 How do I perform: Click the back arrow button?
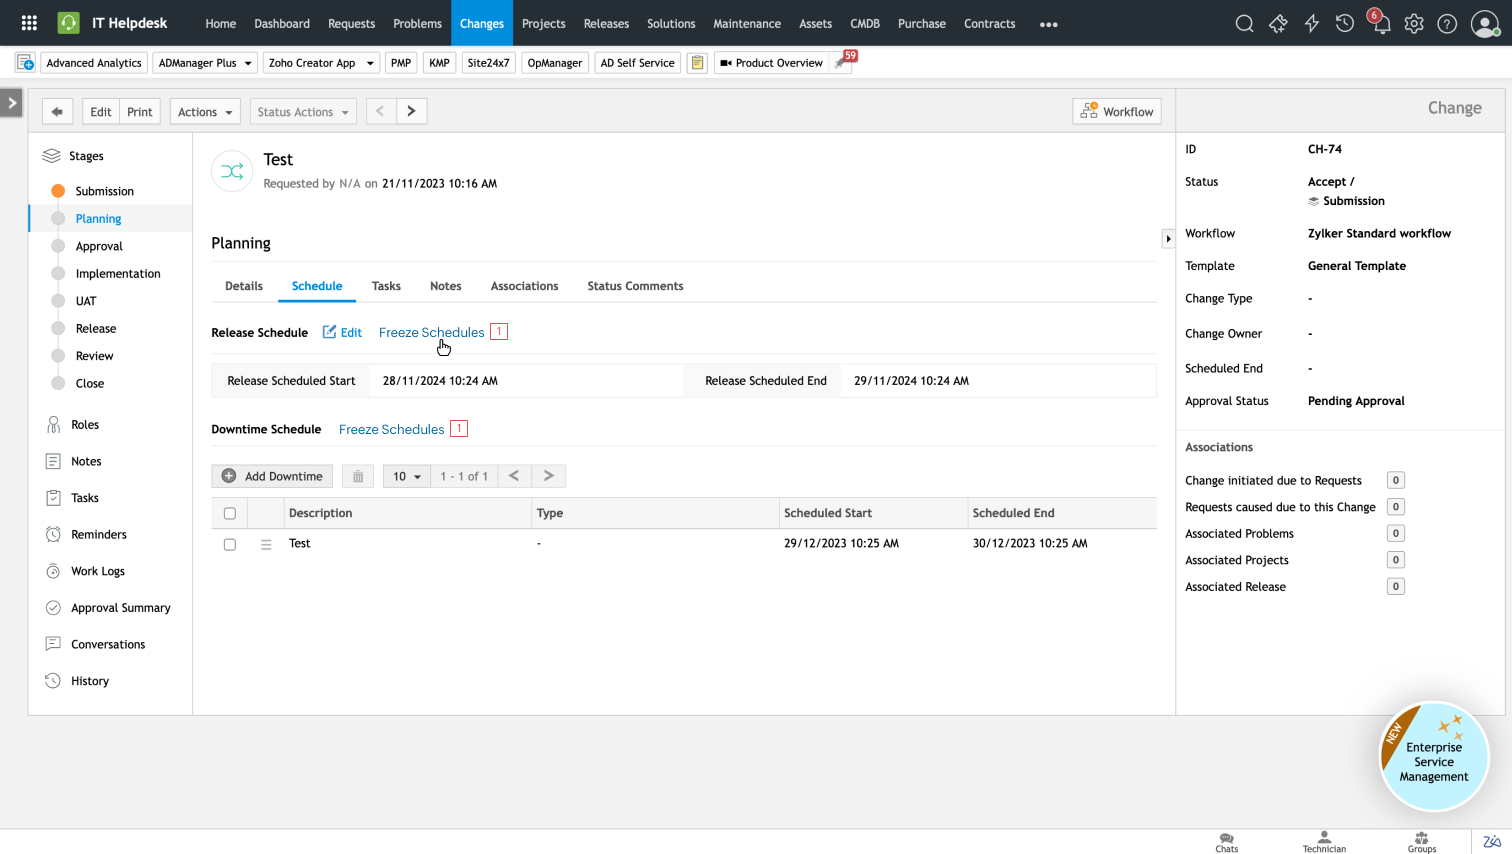pyautogui.click(x=57, y=112)
